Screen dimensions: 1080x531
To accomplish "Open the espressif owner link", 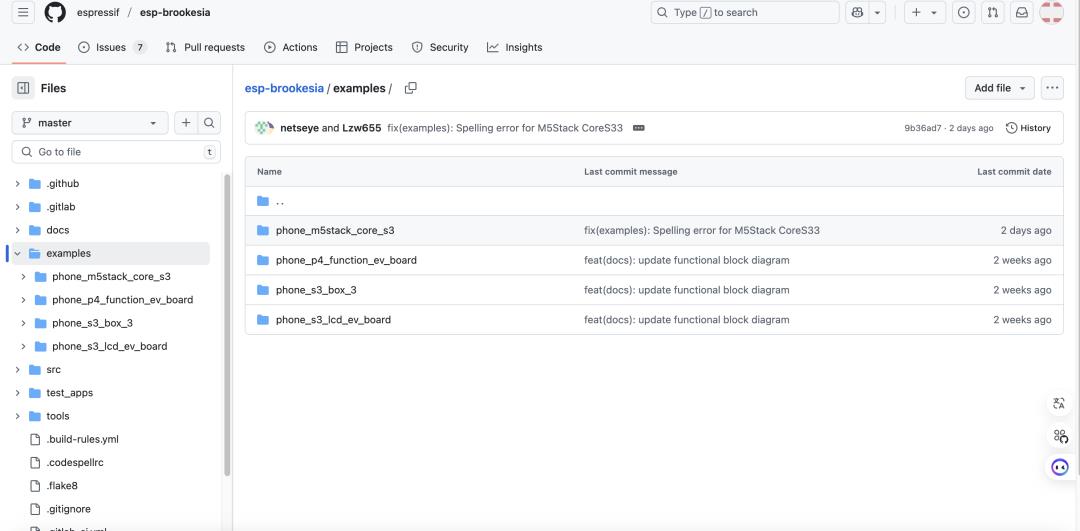I will coord(98,12).
